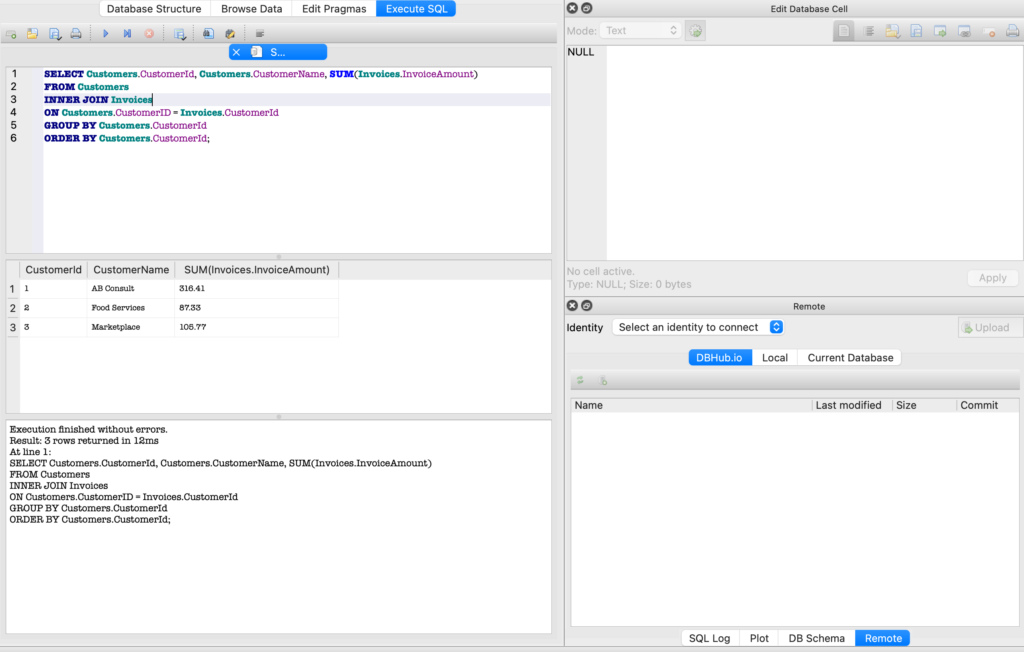
Task: Select the Food Services cell
Action: (131, 308)
